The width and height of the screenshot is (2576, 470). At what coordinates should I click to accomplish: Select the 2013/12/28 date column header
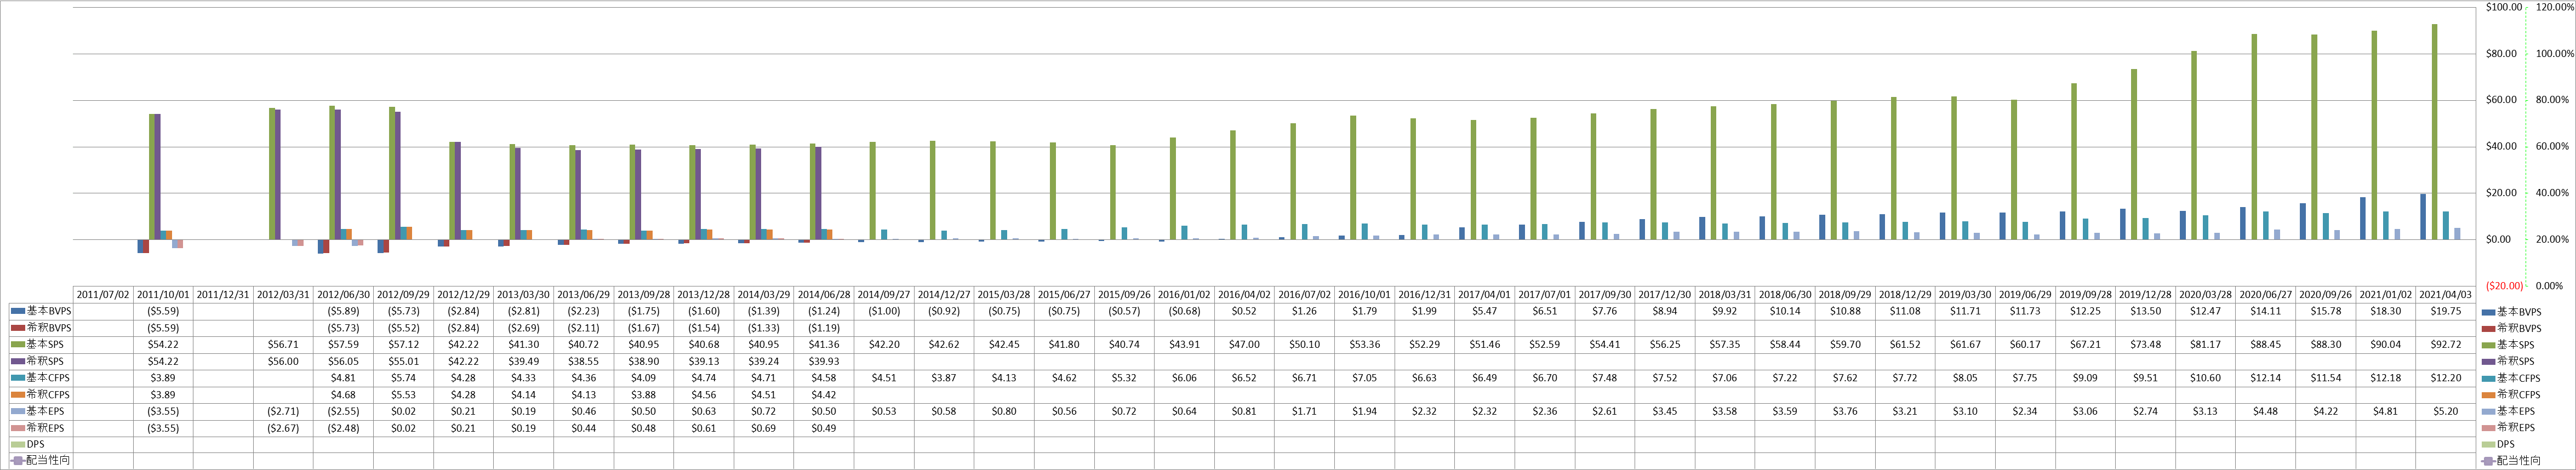coord(704,295)
